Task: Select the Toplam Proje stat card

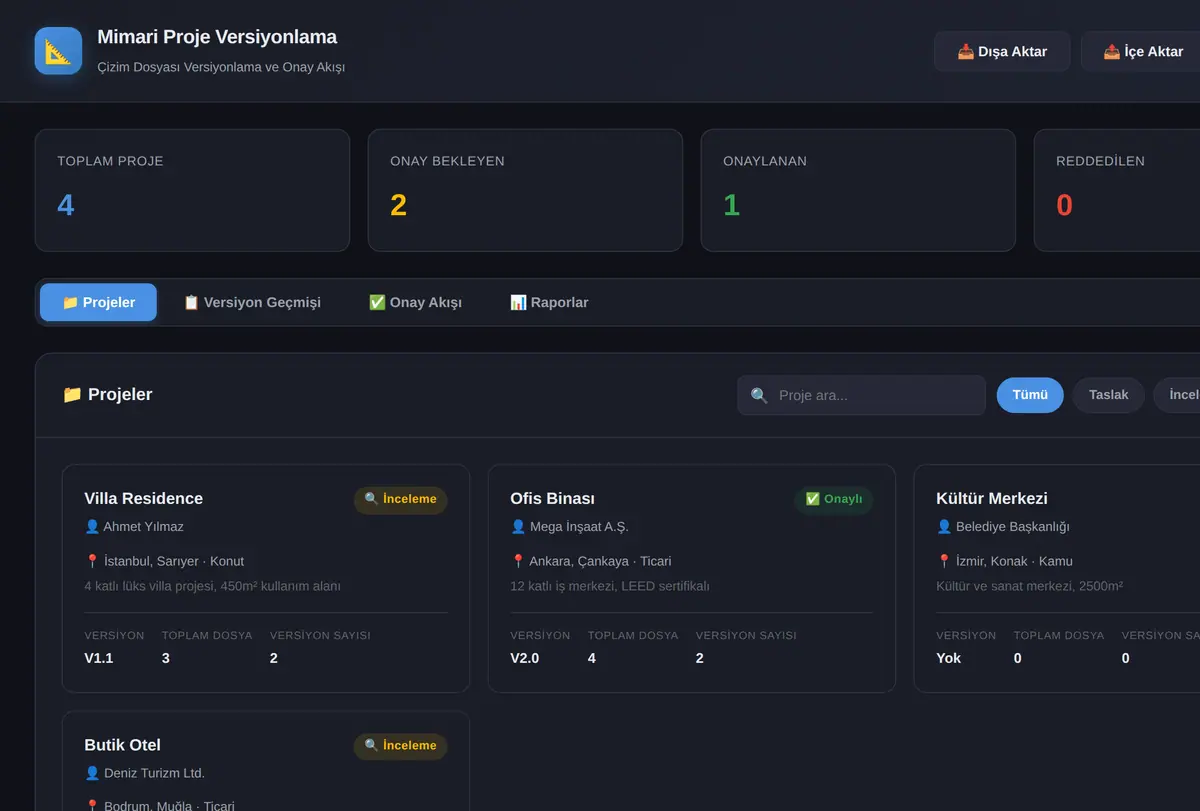Action: click(192, 190)
